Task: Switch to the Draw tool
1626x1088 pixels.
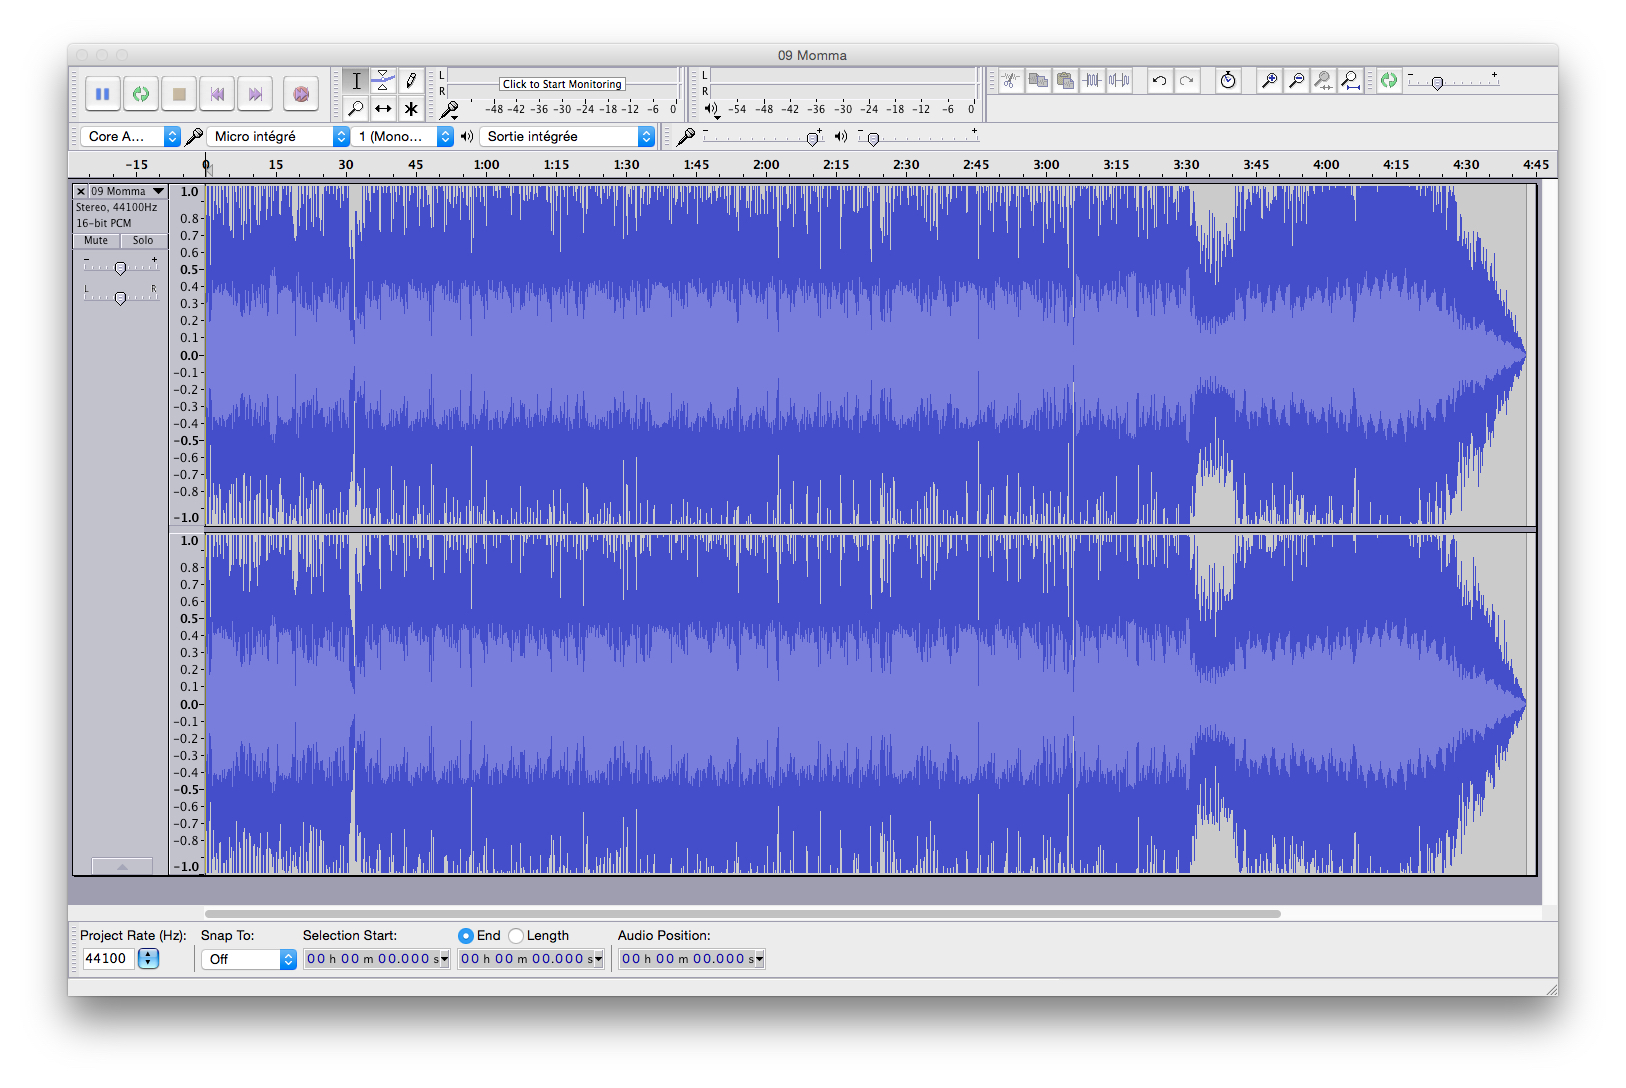Action: tap(411, 80)
